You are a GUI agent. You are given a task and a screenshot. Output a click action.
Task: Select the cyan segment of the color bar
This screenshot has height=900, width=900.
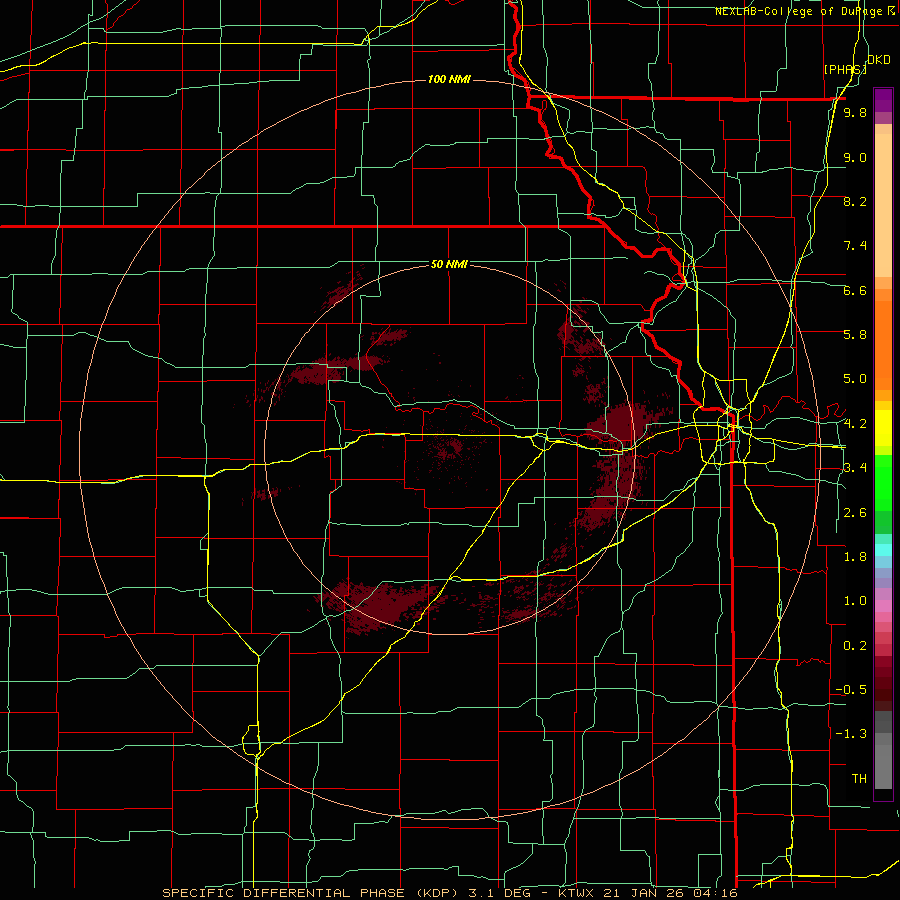pyautogui.click(x=883, y=550)
